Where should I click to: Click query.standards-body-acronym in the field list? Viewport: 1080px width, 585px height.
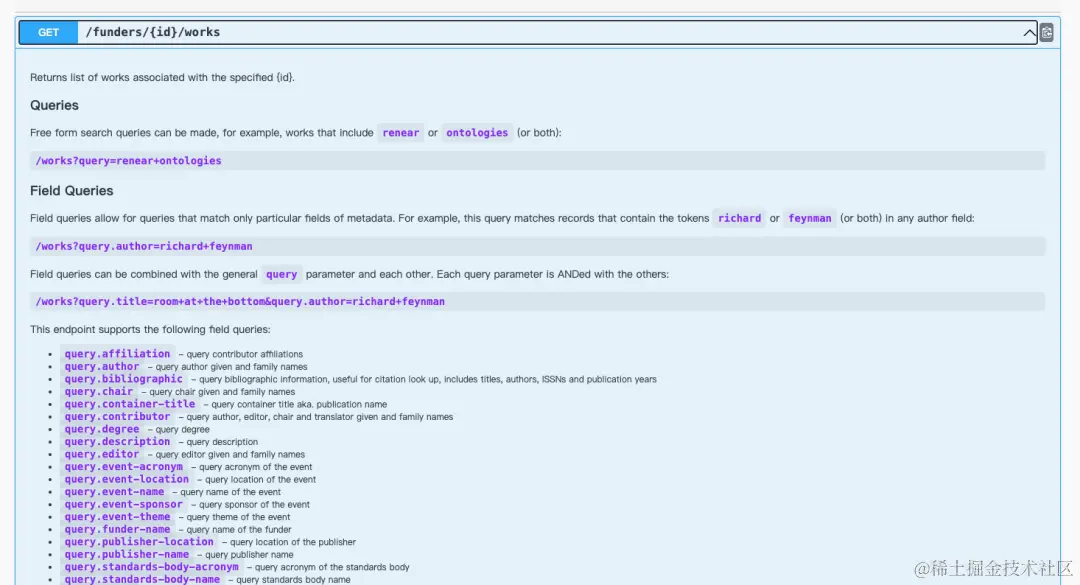[x=152, y=566]
